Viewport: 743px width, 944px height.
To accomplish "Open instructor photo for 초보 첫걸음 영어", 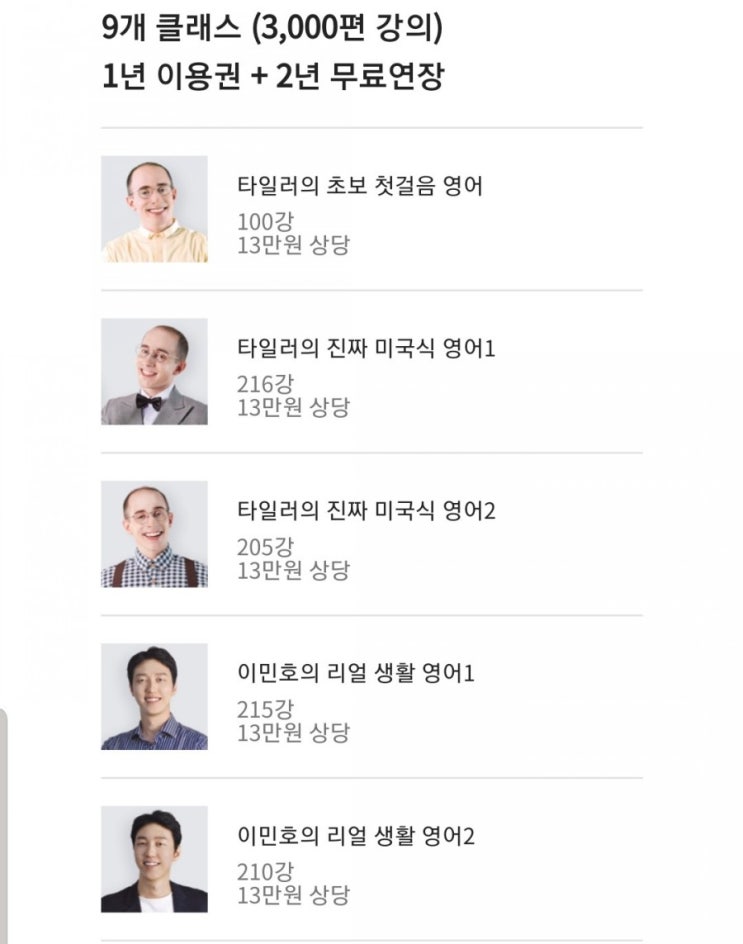I will (x=154, y=209).
